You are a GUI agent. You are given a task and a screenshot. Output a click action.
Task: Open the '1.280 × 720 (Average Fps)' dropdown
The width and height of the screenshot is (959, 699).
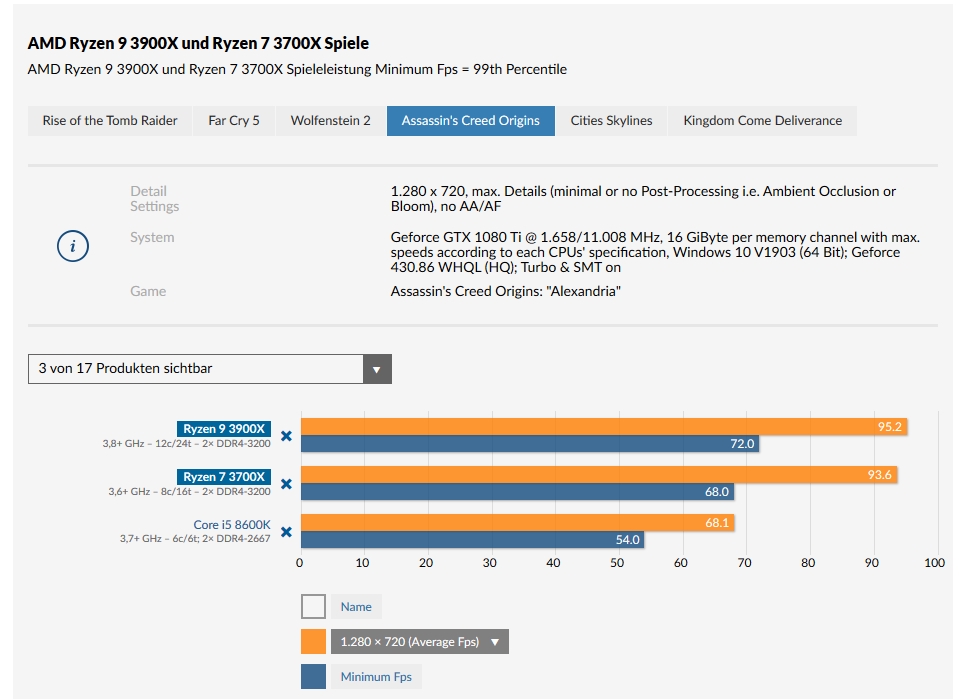click(420, 642)
